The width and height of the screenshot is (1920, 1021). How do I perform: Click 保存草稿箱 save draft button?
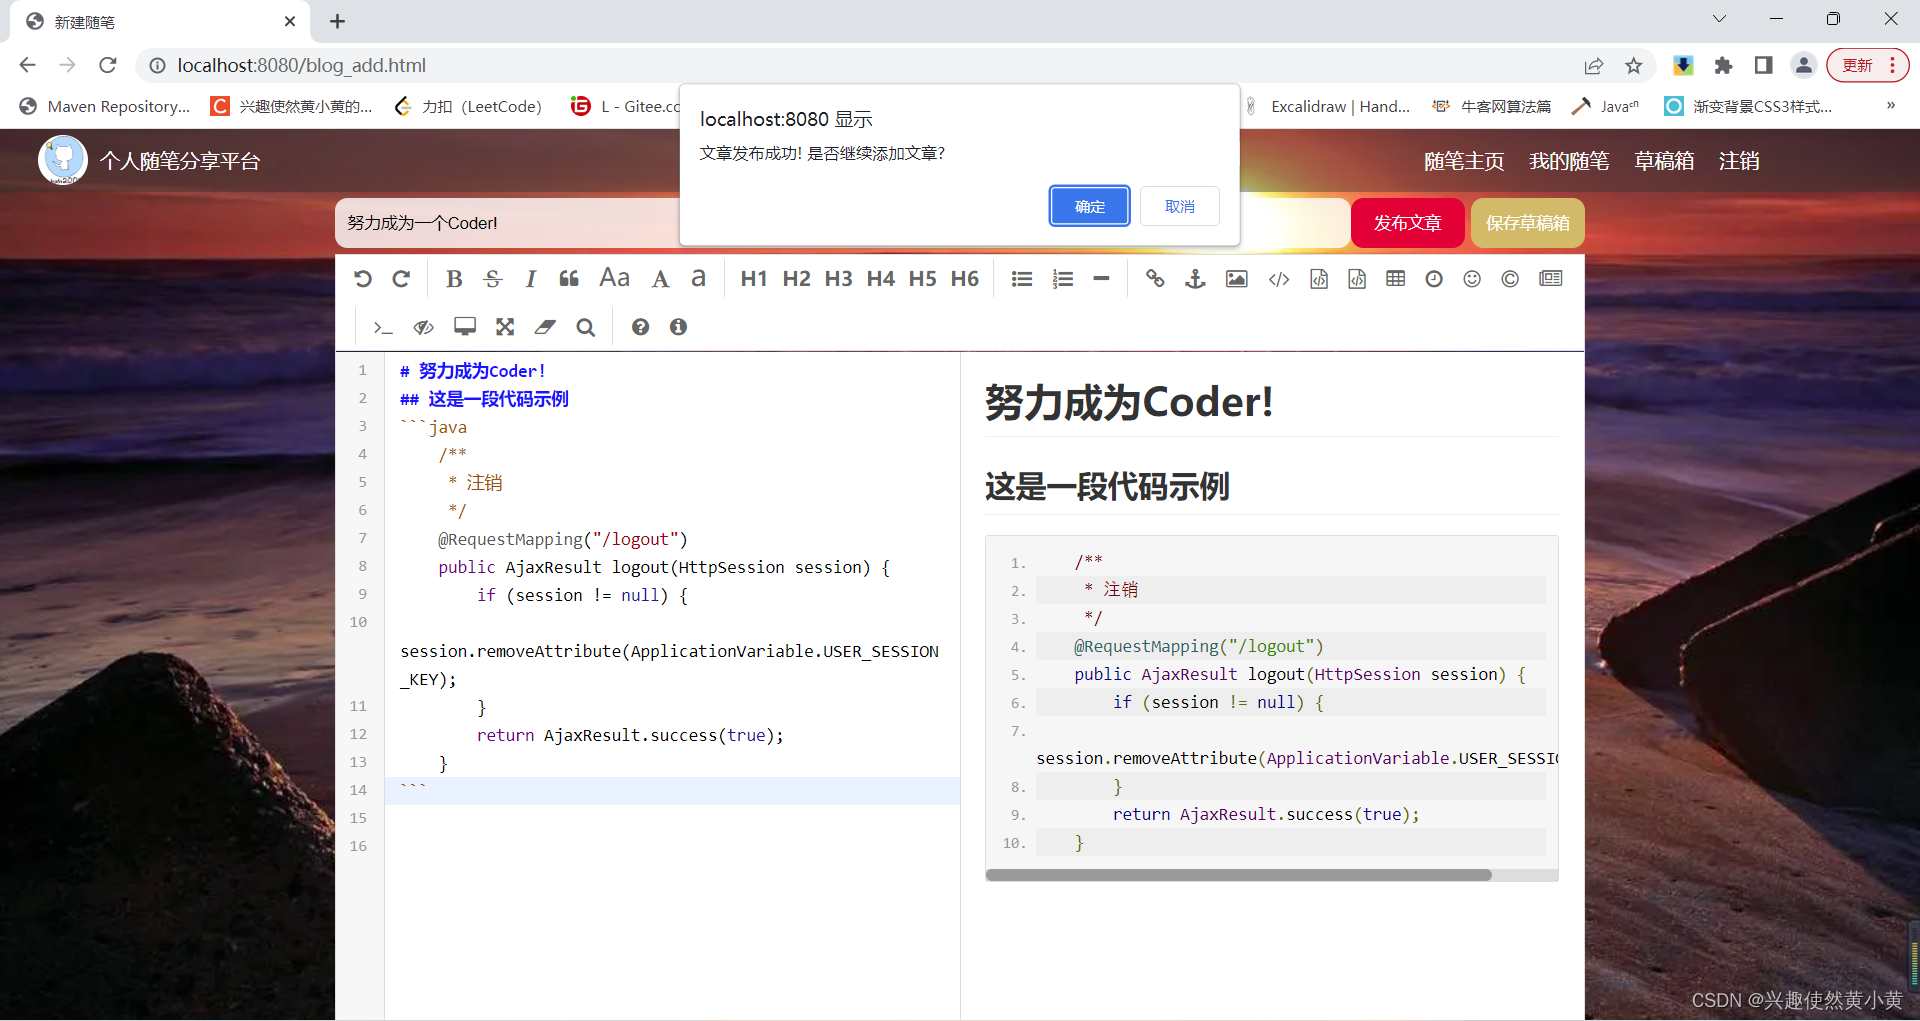[1528, 223]
